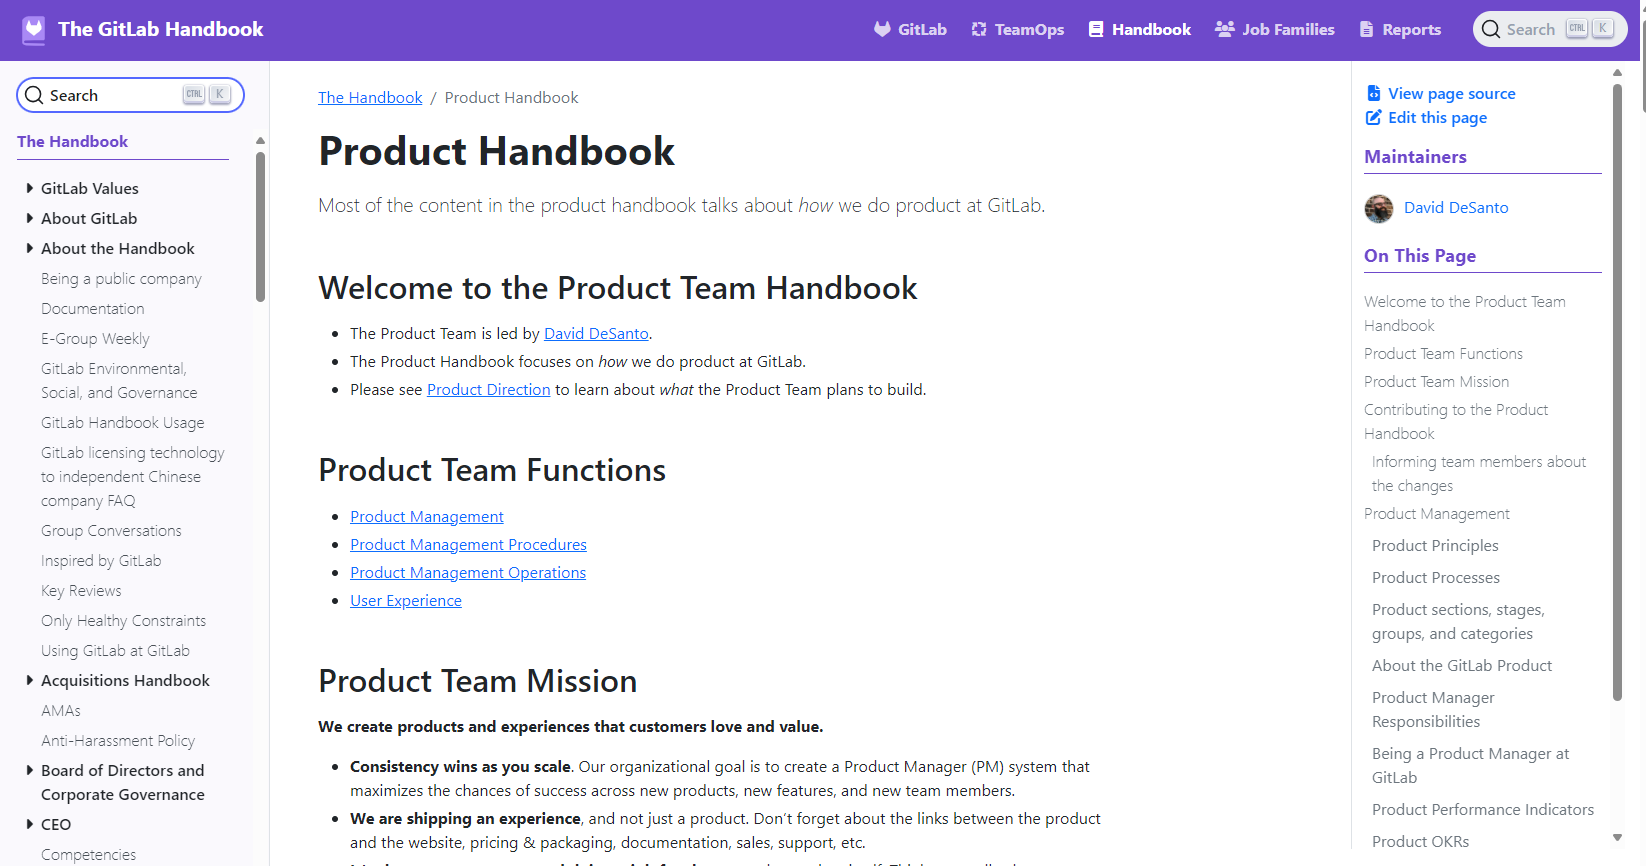Open the Product Direction link
The image size is (1646, 866).
click(x=488, y=390)
